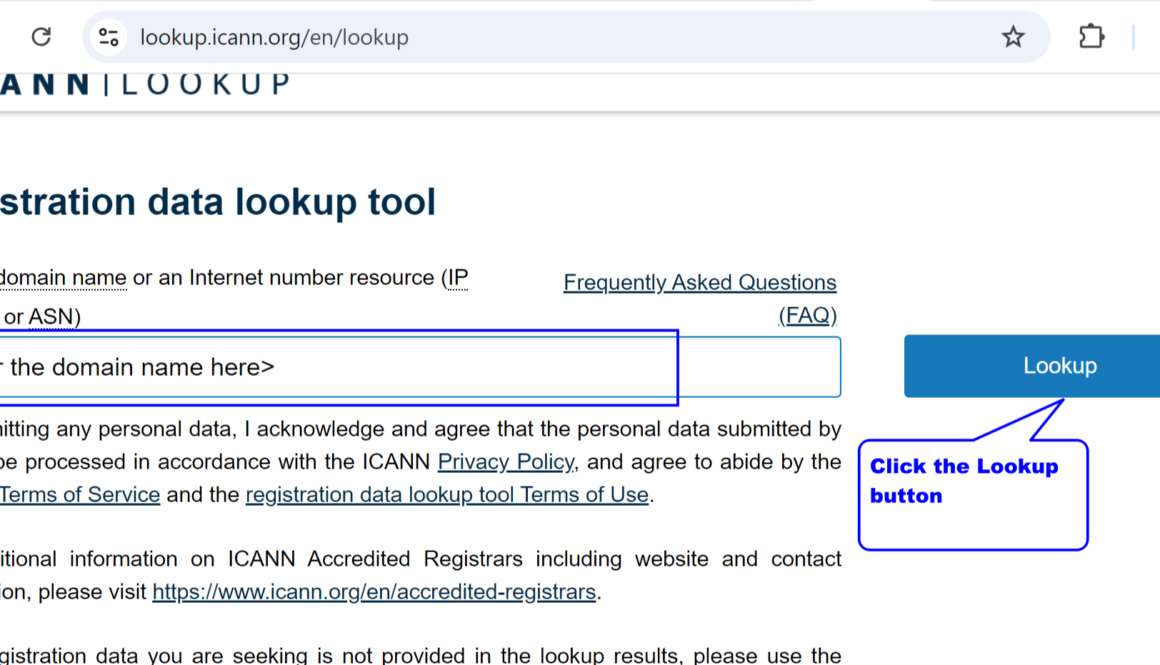Click the puzzle-piece extensions icon

tap(1091, 36)
